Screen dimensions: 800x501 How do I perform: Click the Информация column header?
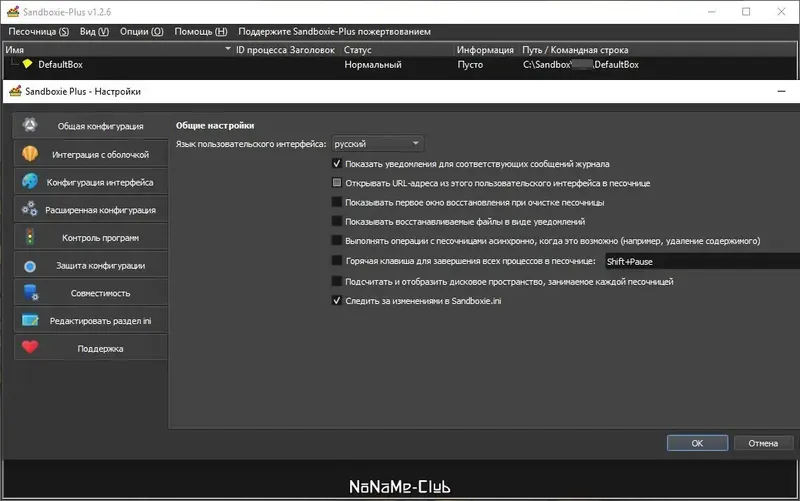click(x=485, y=49)
